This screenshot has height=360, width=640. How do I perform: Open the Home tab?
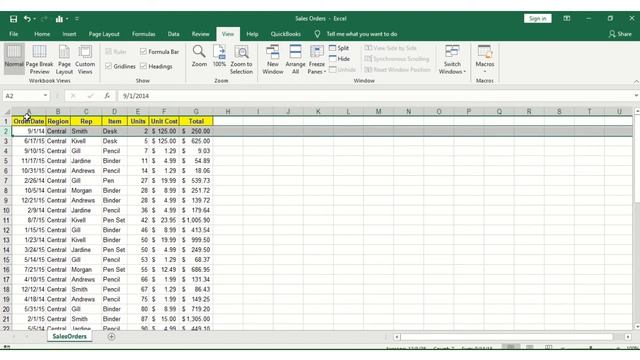(x=42, y=34)
